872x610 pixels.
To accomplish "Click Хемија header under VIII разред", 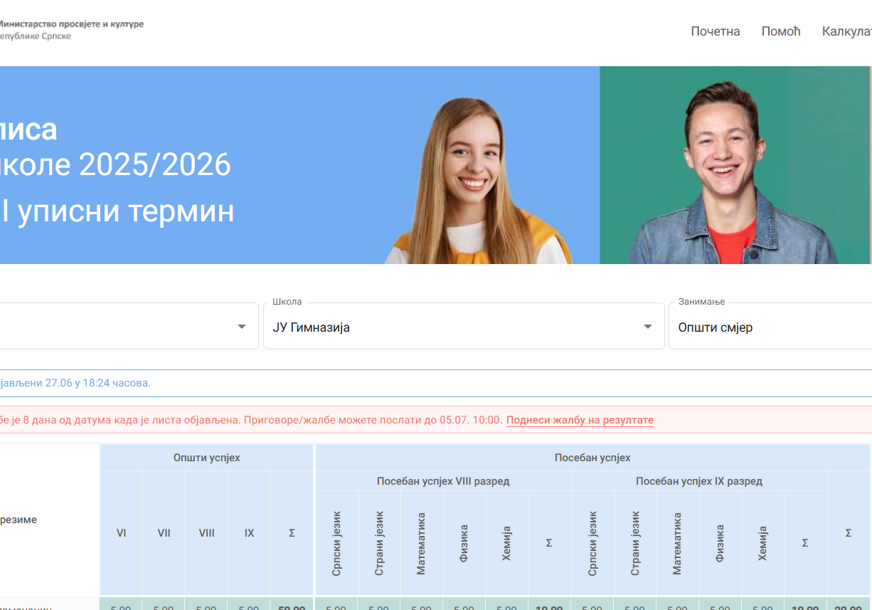I will pyautogui.click(x=507, y=543).
